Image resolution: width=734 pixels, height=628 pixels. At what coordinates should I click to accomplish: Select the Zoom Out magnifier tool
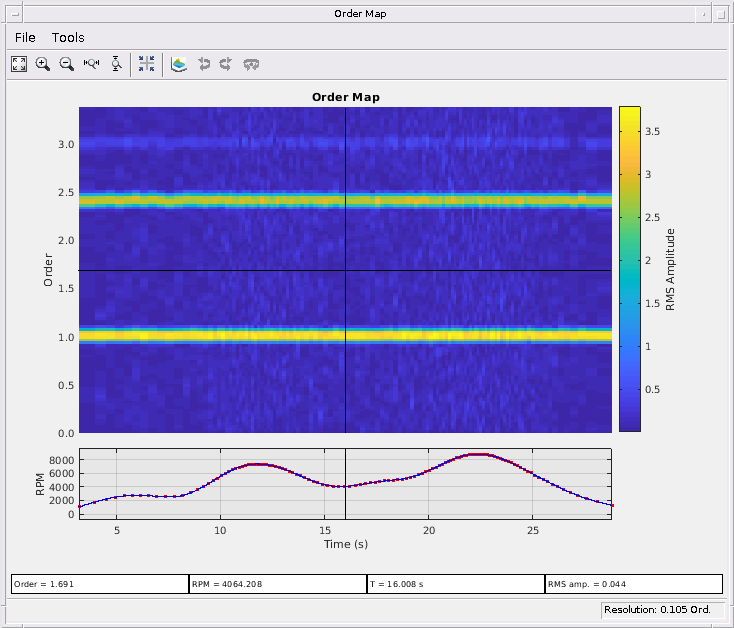[x=67, y=64]
